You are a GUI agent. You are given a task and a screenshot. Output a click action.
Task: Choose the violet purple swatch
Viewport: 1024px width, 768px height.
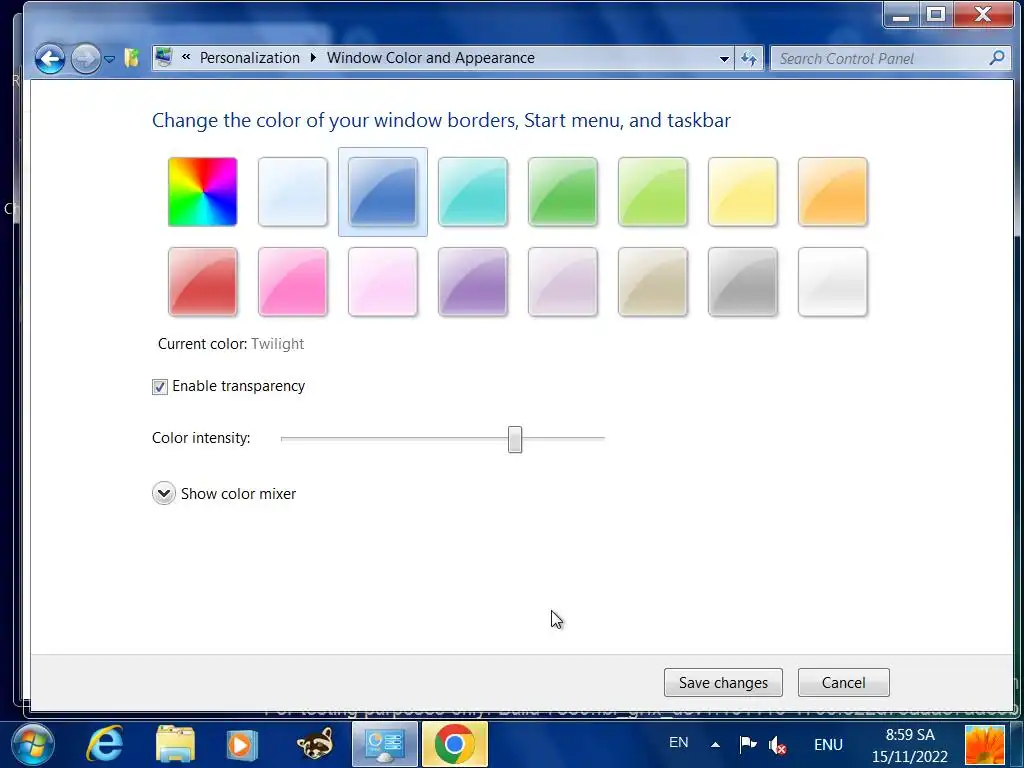click(473, 282)
